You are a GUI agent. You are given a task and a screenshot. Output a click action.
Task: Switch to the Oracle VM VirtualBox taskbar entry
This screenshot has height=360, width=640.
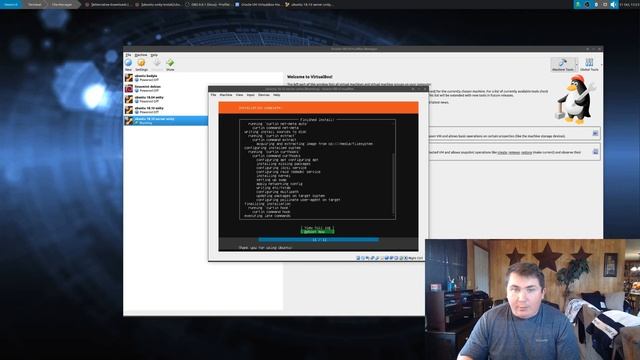[258, 4]
